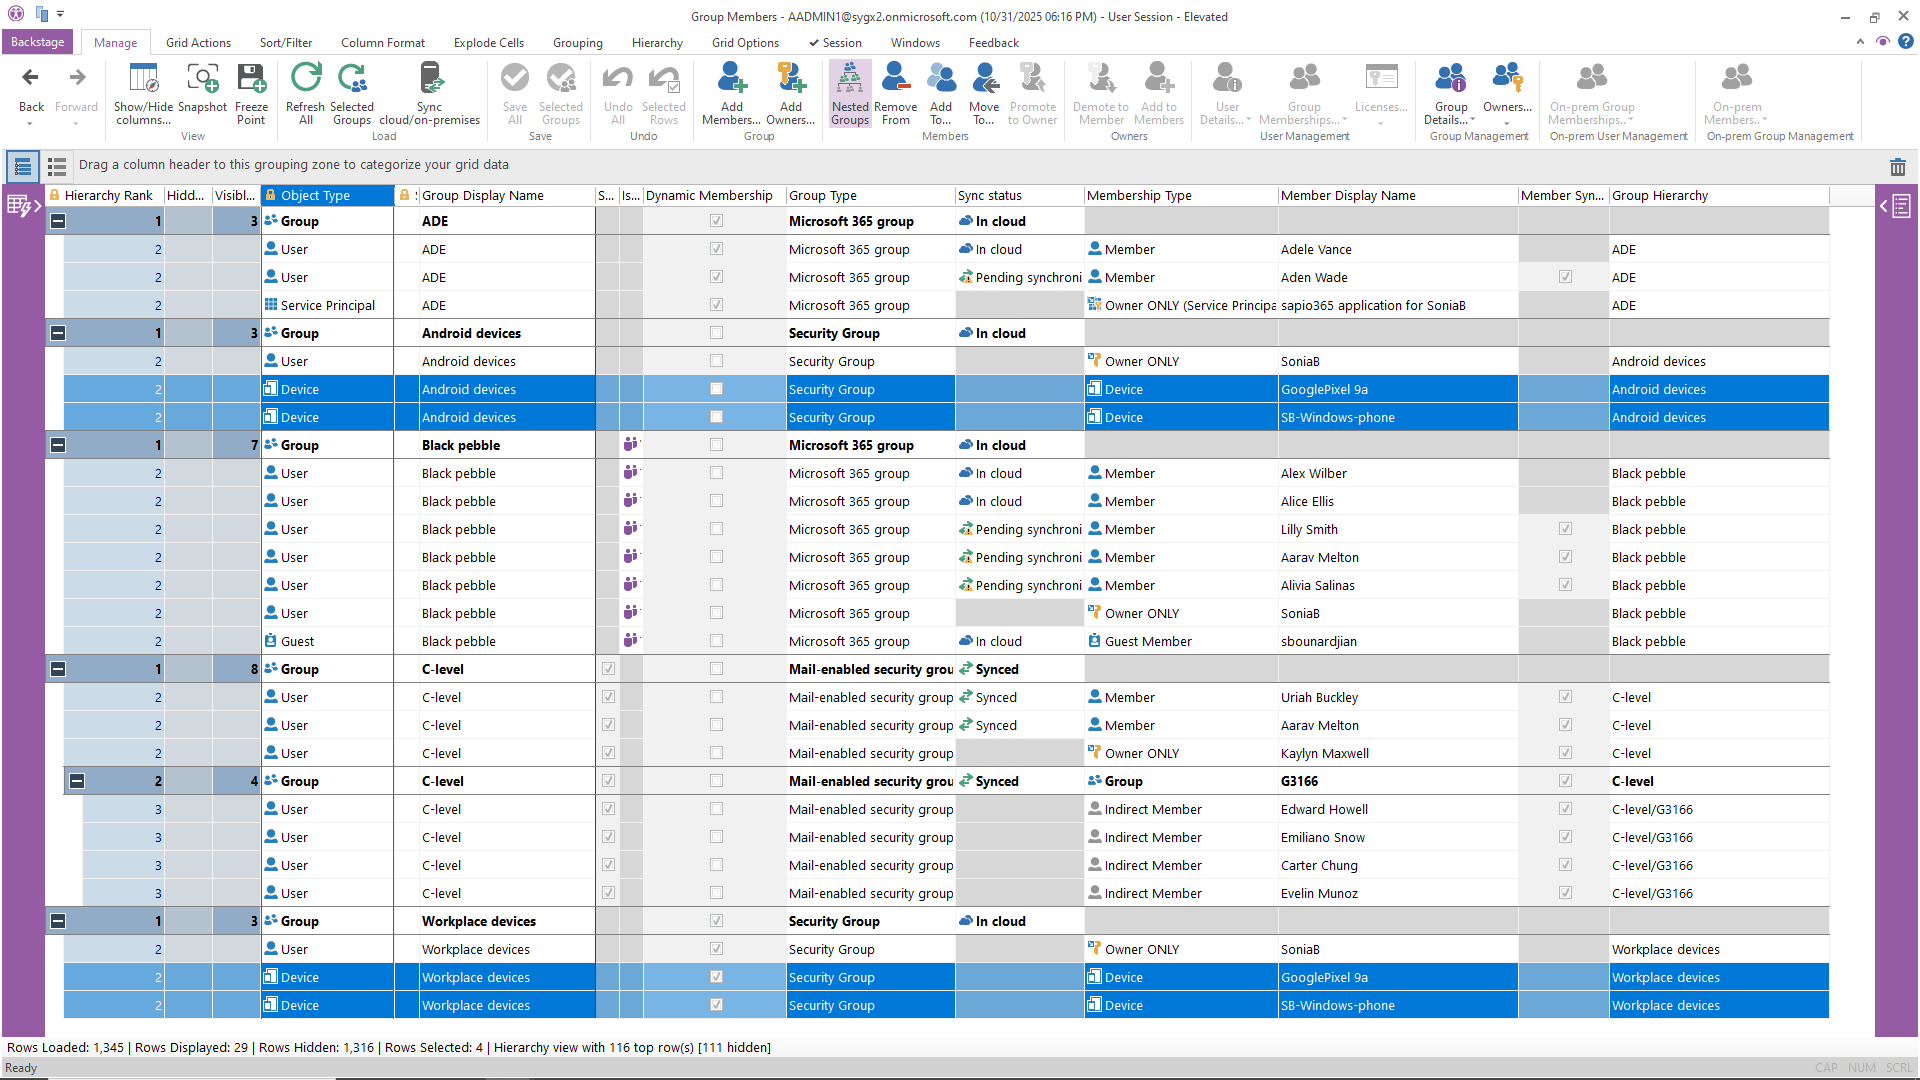
Task: Click Sync cloud/on-premises icon
Action: [x=429, y=79]
